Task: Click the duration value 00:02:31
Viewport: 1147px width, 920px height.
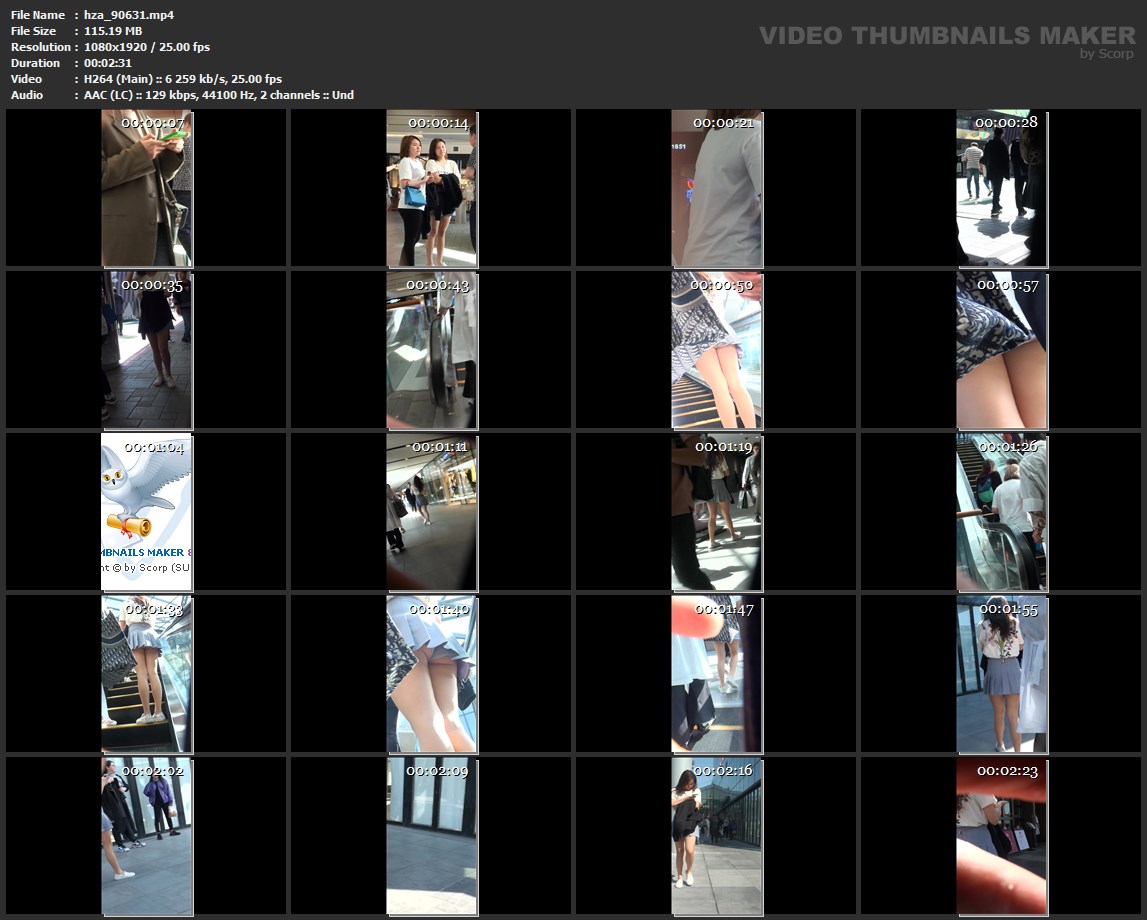Action: 108,63
